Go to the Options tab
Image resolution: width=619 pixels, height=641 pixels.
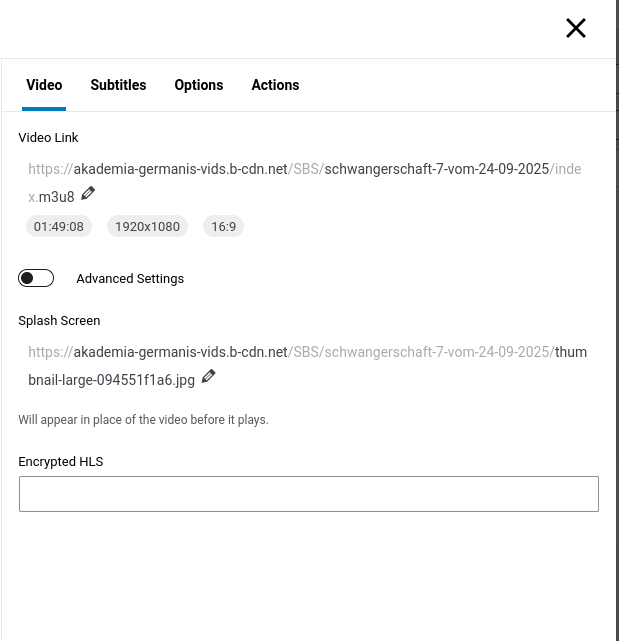point(199,85)
